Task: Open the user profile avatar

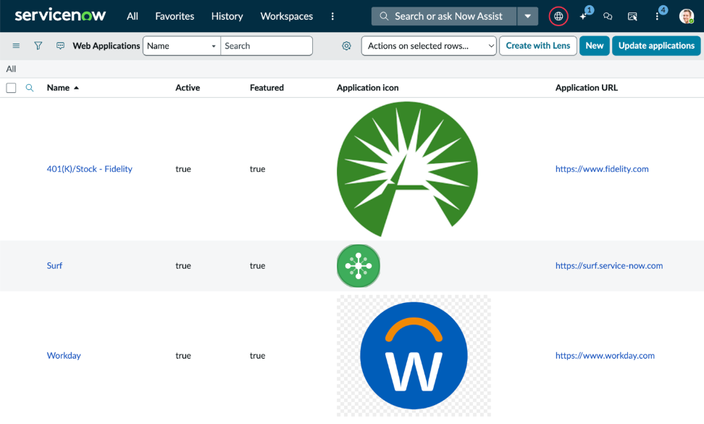Action: [x=686, y=16]
